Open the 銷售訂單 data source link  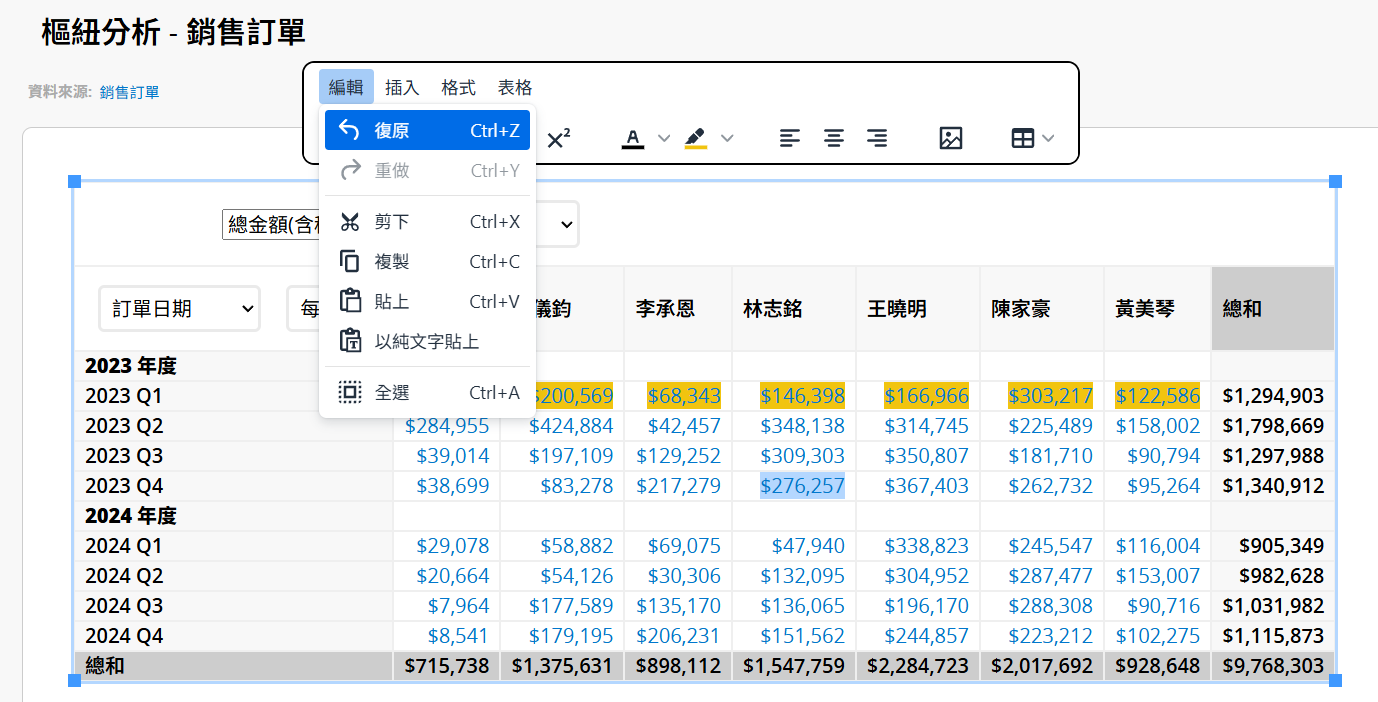pyautogui.click(x=129, y=92)
